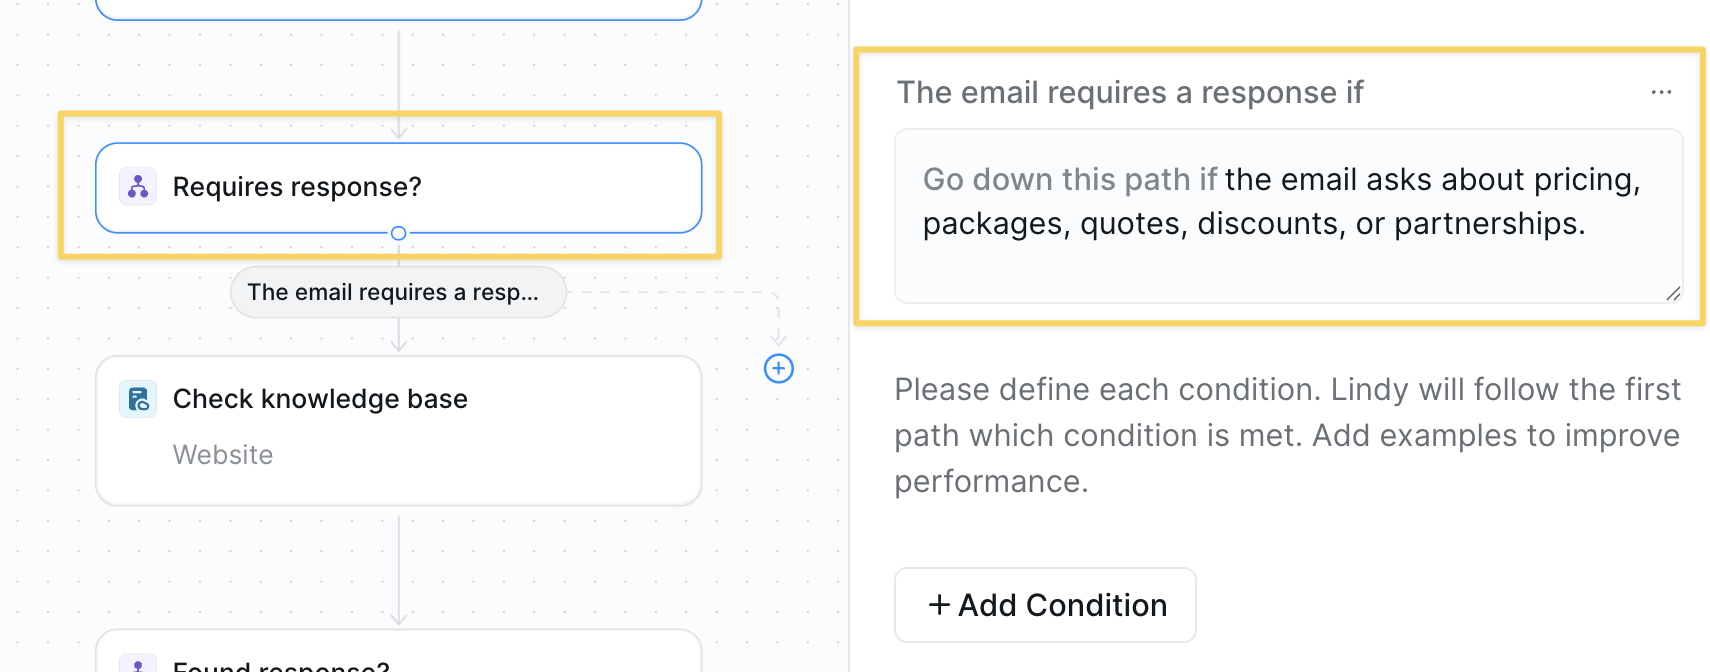Select the 'The email requires a resp...' branch label
1710x672 pixels.
(x=398, y=292)
